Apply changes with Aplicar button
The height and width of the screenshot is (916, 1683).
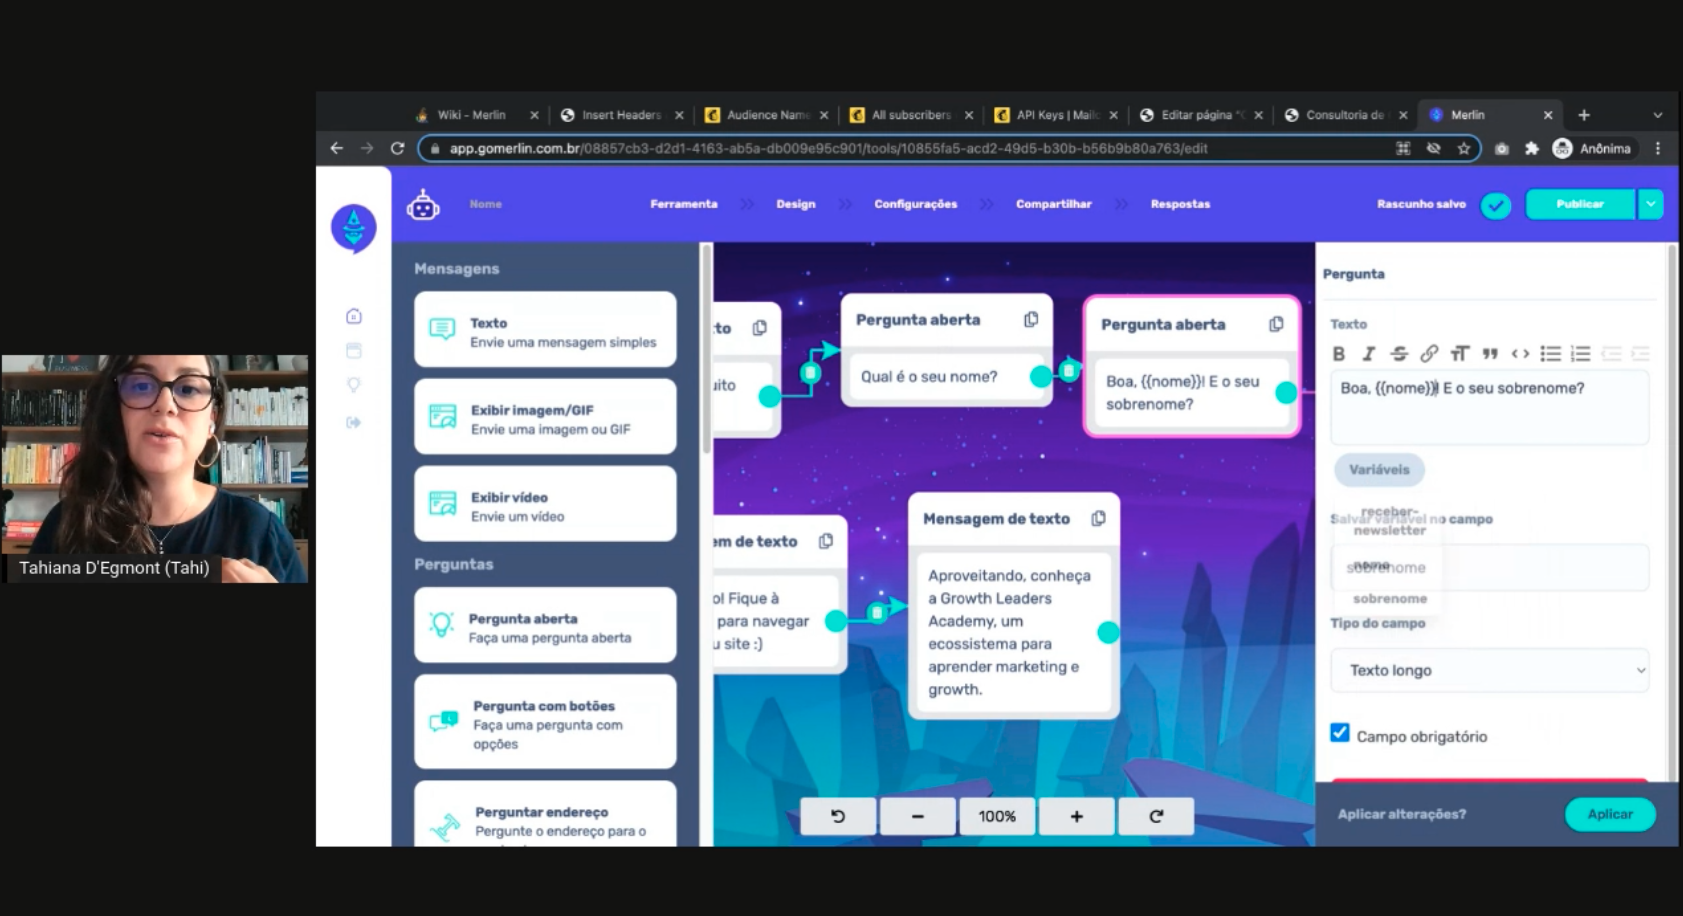click(1610, 814)
